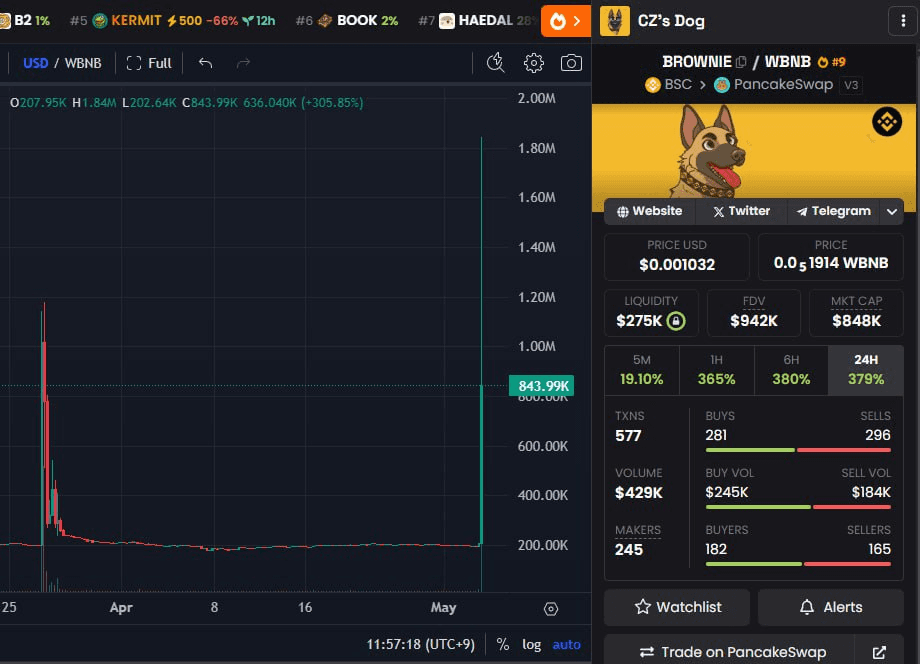The height and width of the screenshot is (664, 920).
Task: Click the v3 pool version badge
Action: coord(851,85)
